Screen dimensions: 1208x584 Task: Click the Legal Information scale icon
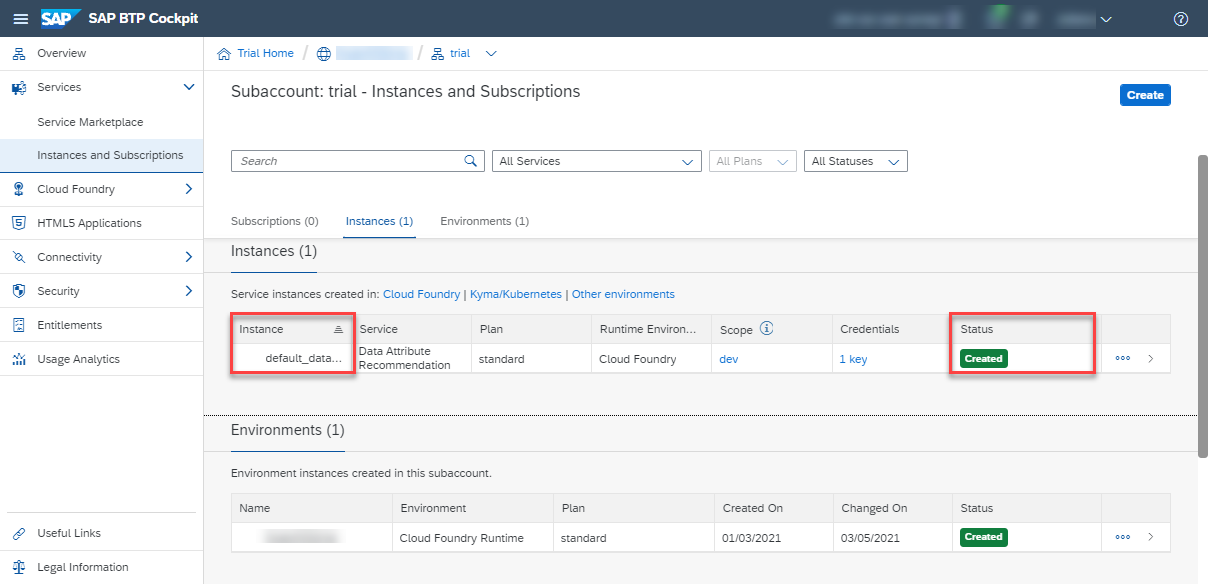18,567
